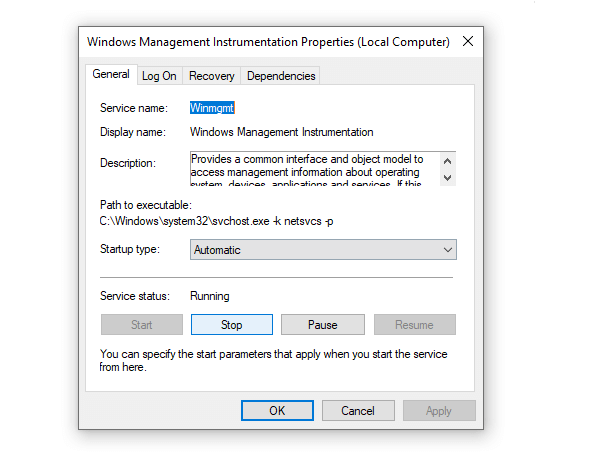
Task: Click the Path to executable label
Action: pyautogui.click(x=146, y=205)
